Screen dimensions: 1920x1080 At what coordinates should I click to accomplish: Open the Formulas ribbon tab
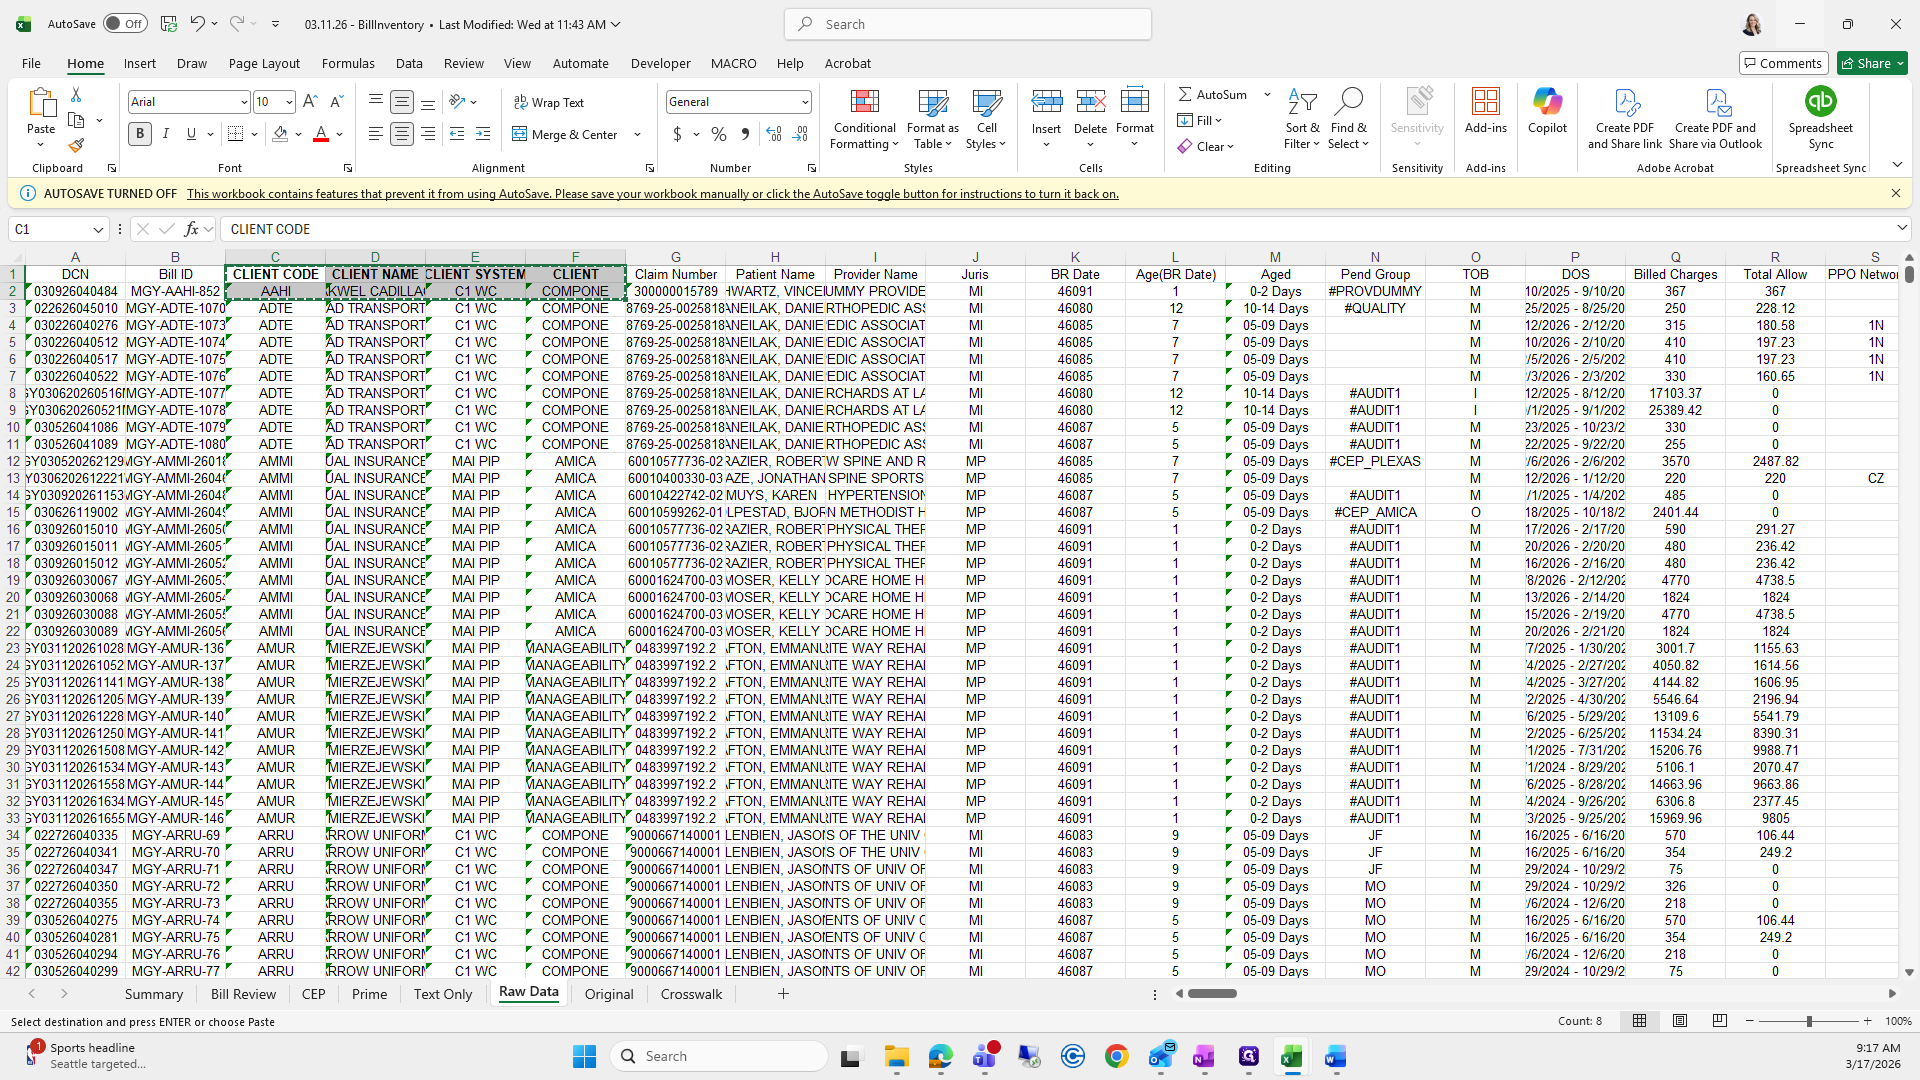click(348, 63)
